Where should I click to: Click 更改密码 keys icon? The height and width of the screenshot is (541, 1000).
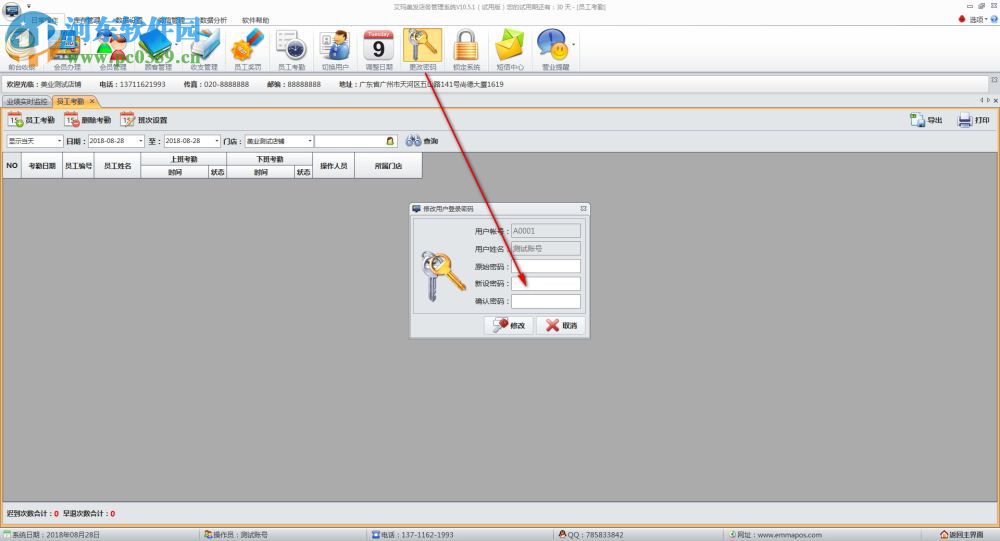[x=422, y=50]
